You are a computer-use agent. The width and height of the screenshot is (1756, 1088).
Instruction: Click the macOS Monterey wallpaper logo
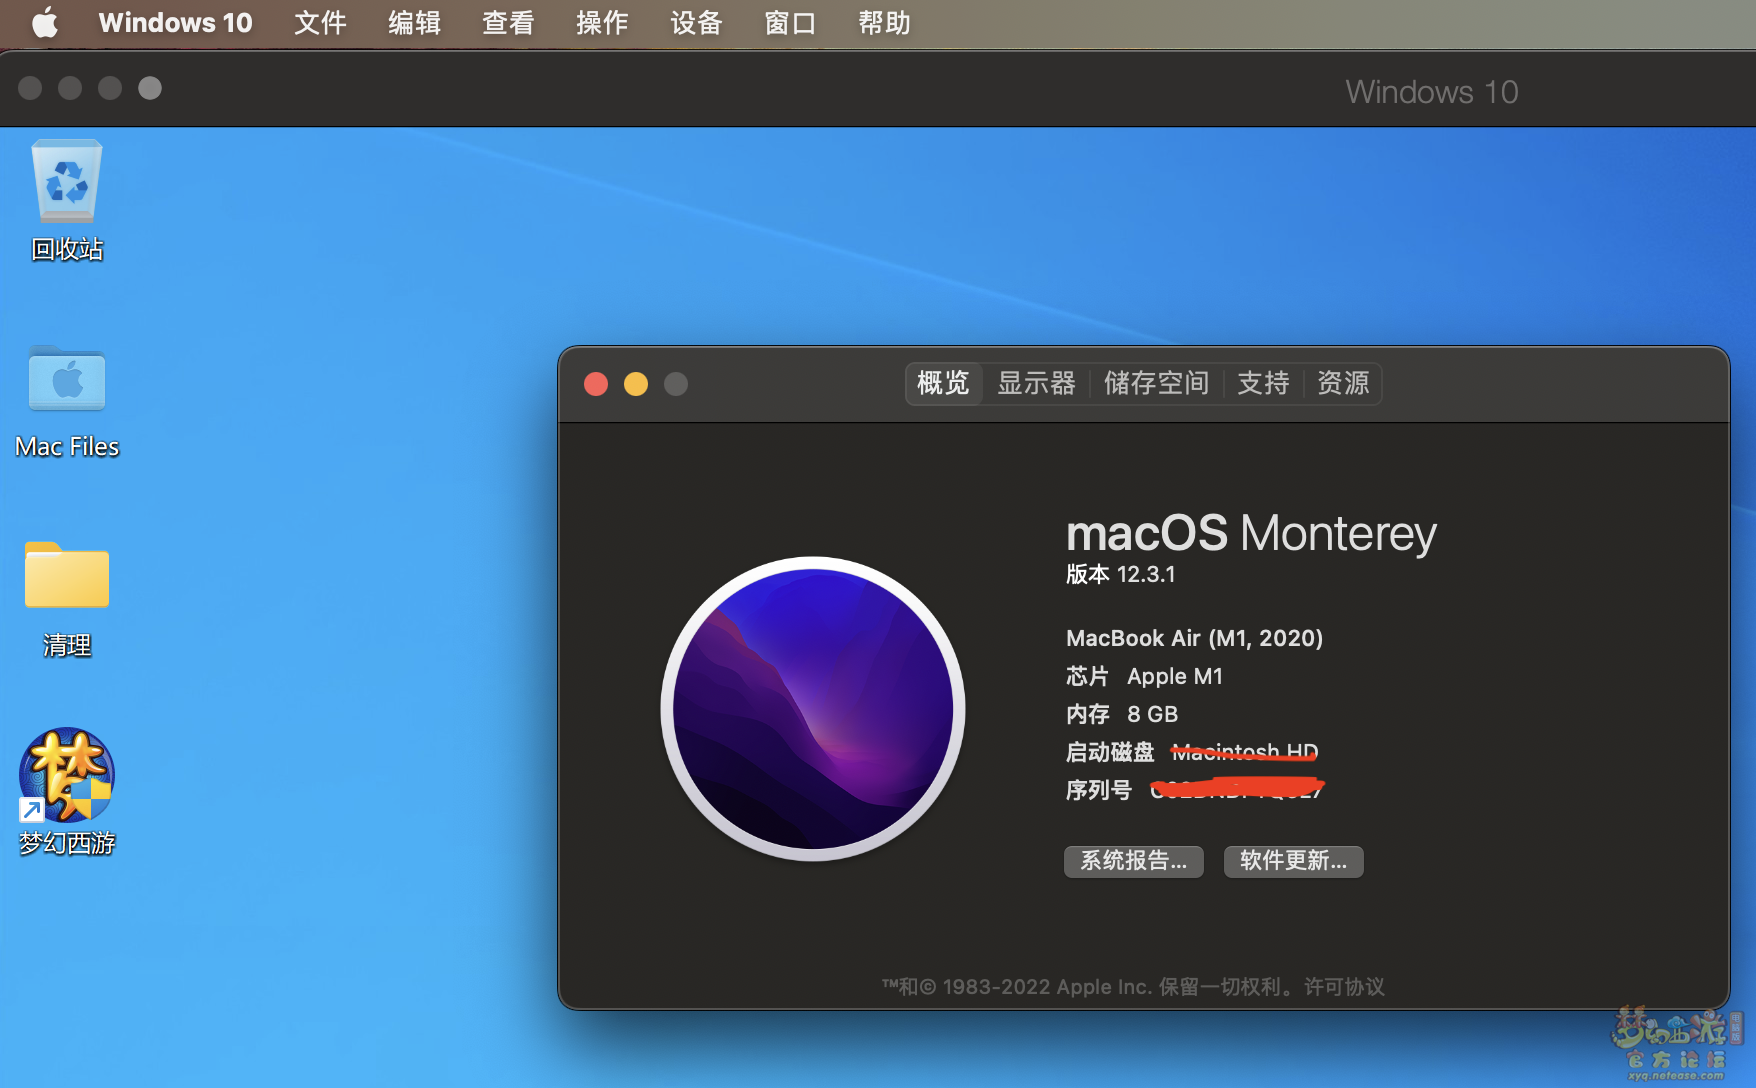pos(813,709)
